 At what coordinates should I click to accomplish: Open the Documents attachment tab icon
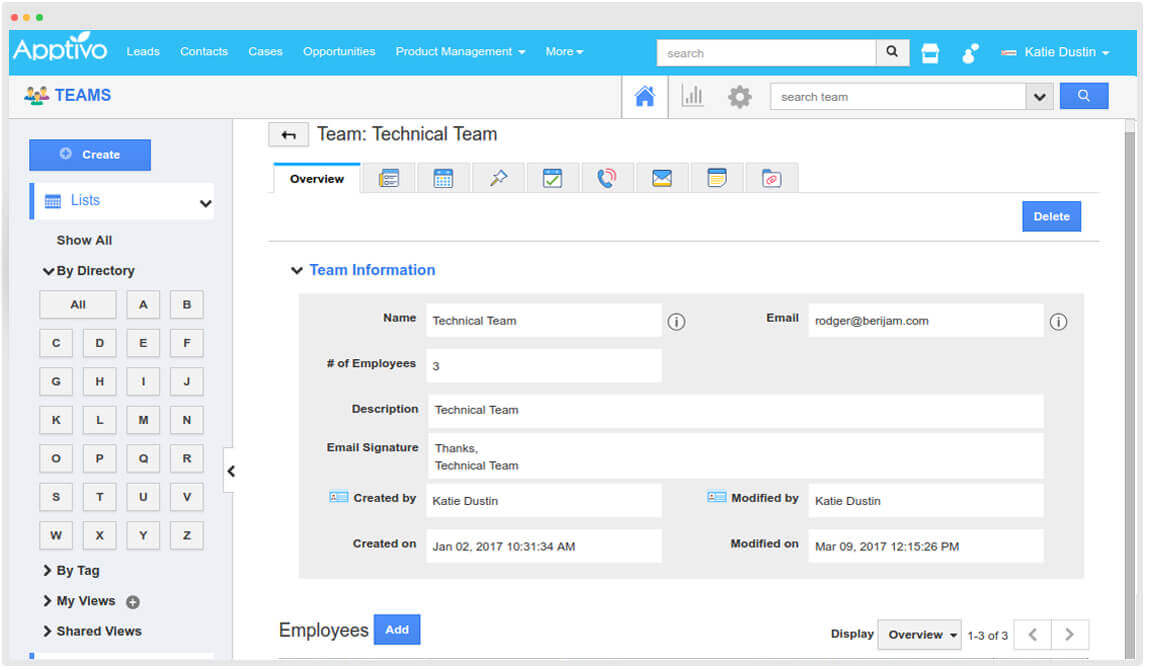771,176
